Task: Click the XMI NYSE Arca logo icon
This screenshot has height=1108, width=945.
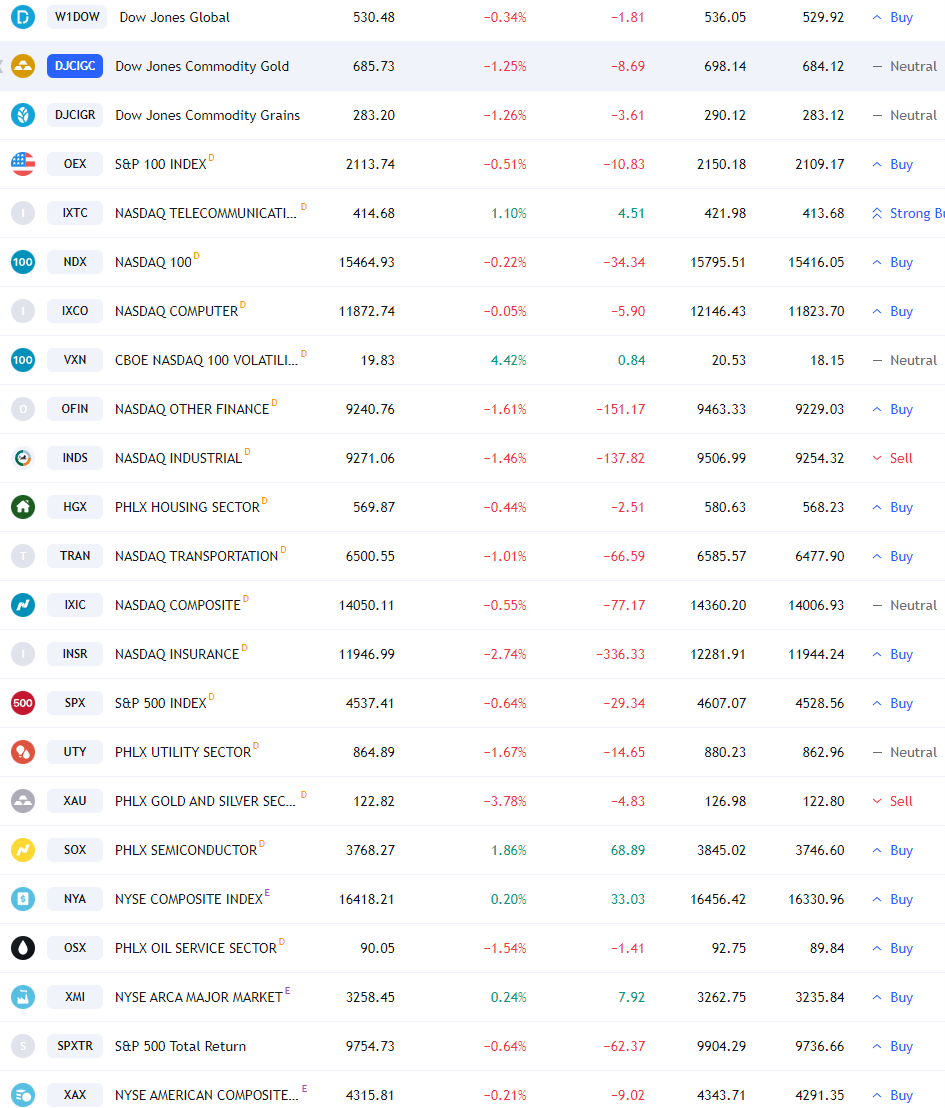Action: [23, 997]
